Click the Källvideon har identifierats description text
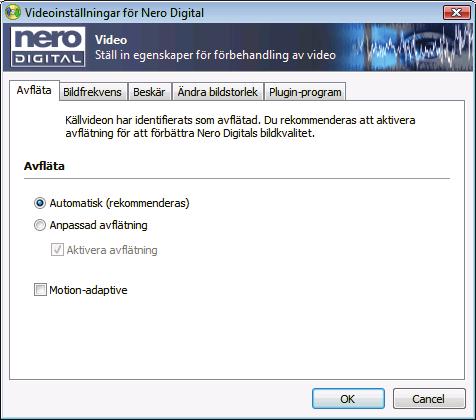 click(240, 127)
